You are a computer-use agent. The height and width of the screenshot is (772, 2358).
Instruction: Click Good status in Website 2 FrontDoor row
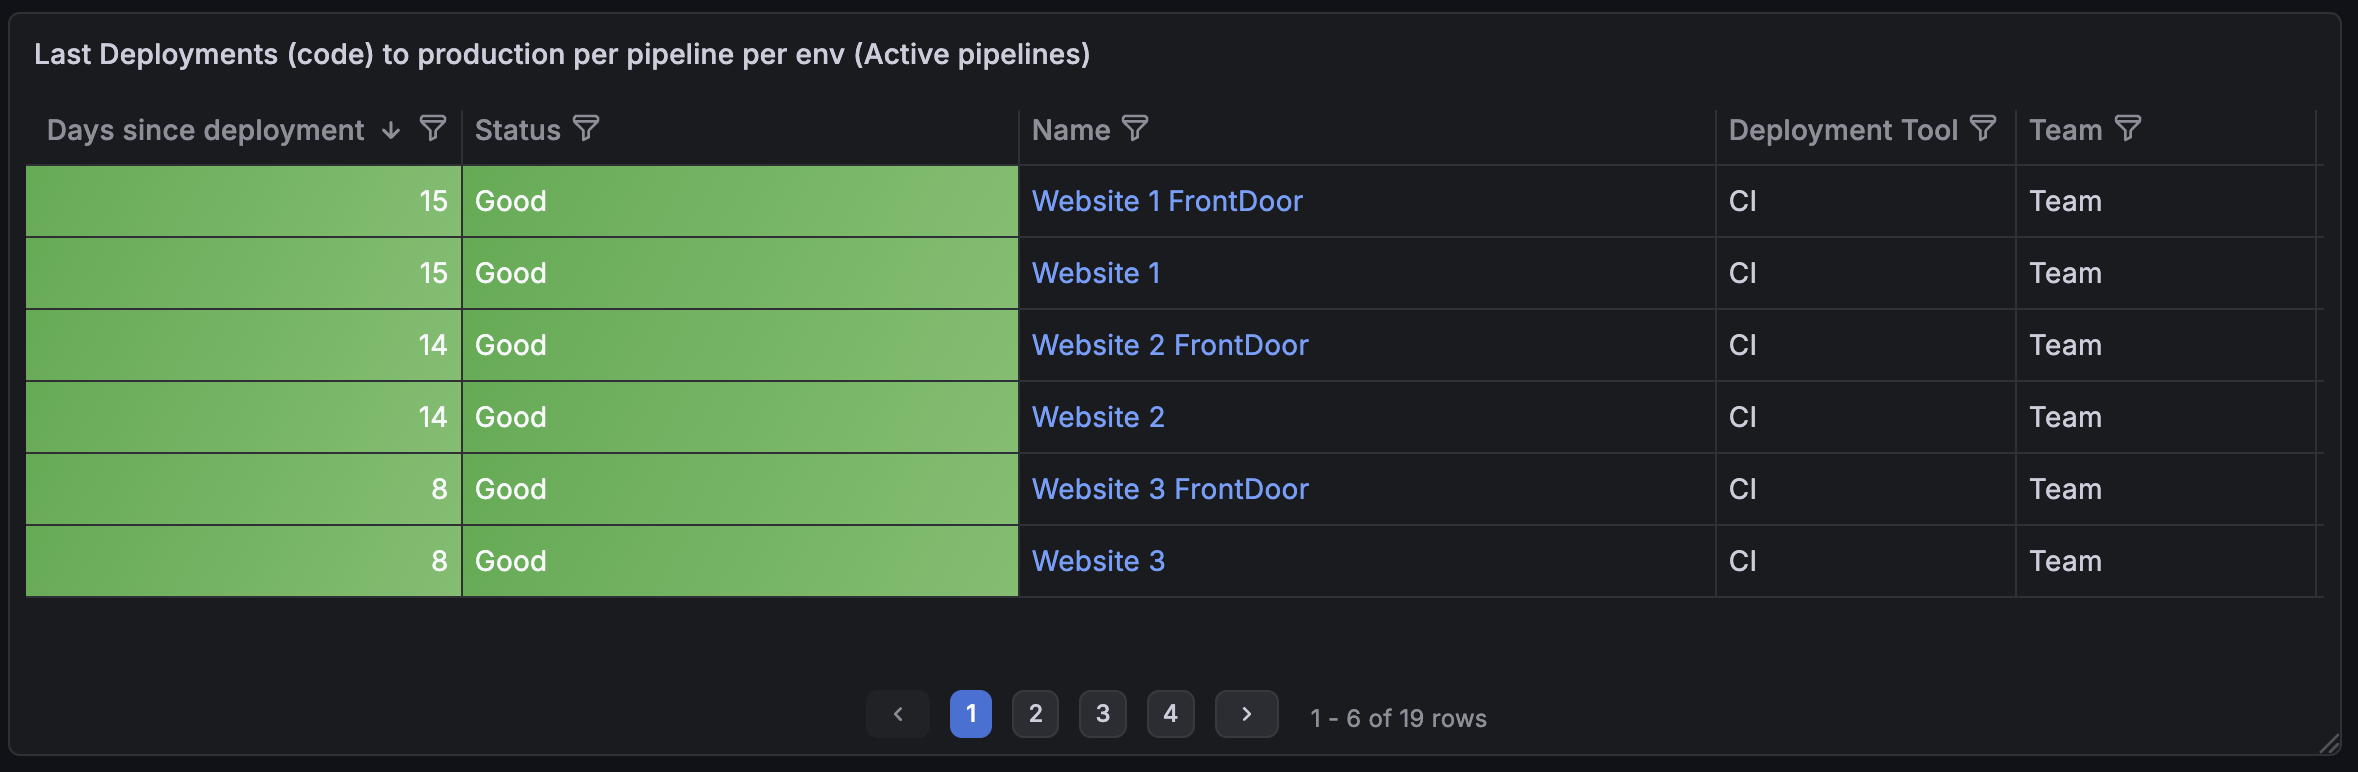coord(740,345)
